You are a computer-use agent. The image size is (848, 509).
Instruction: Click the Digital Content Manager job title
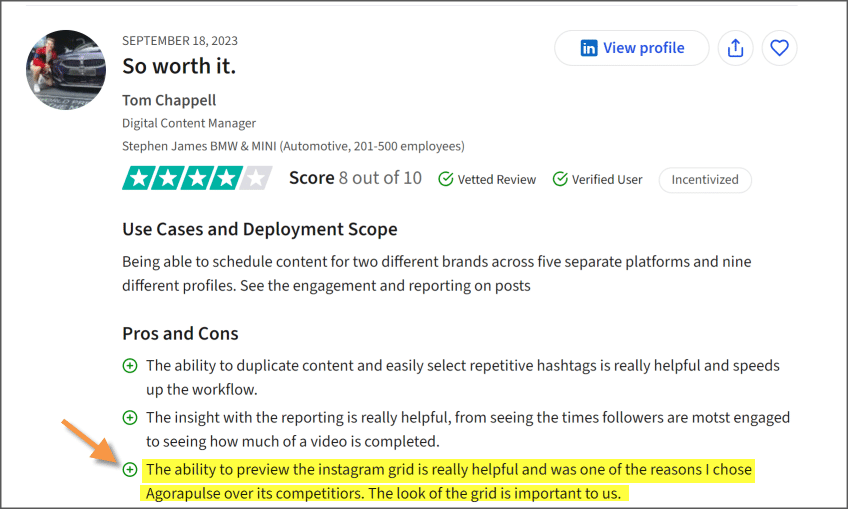[x=189, y=123]
